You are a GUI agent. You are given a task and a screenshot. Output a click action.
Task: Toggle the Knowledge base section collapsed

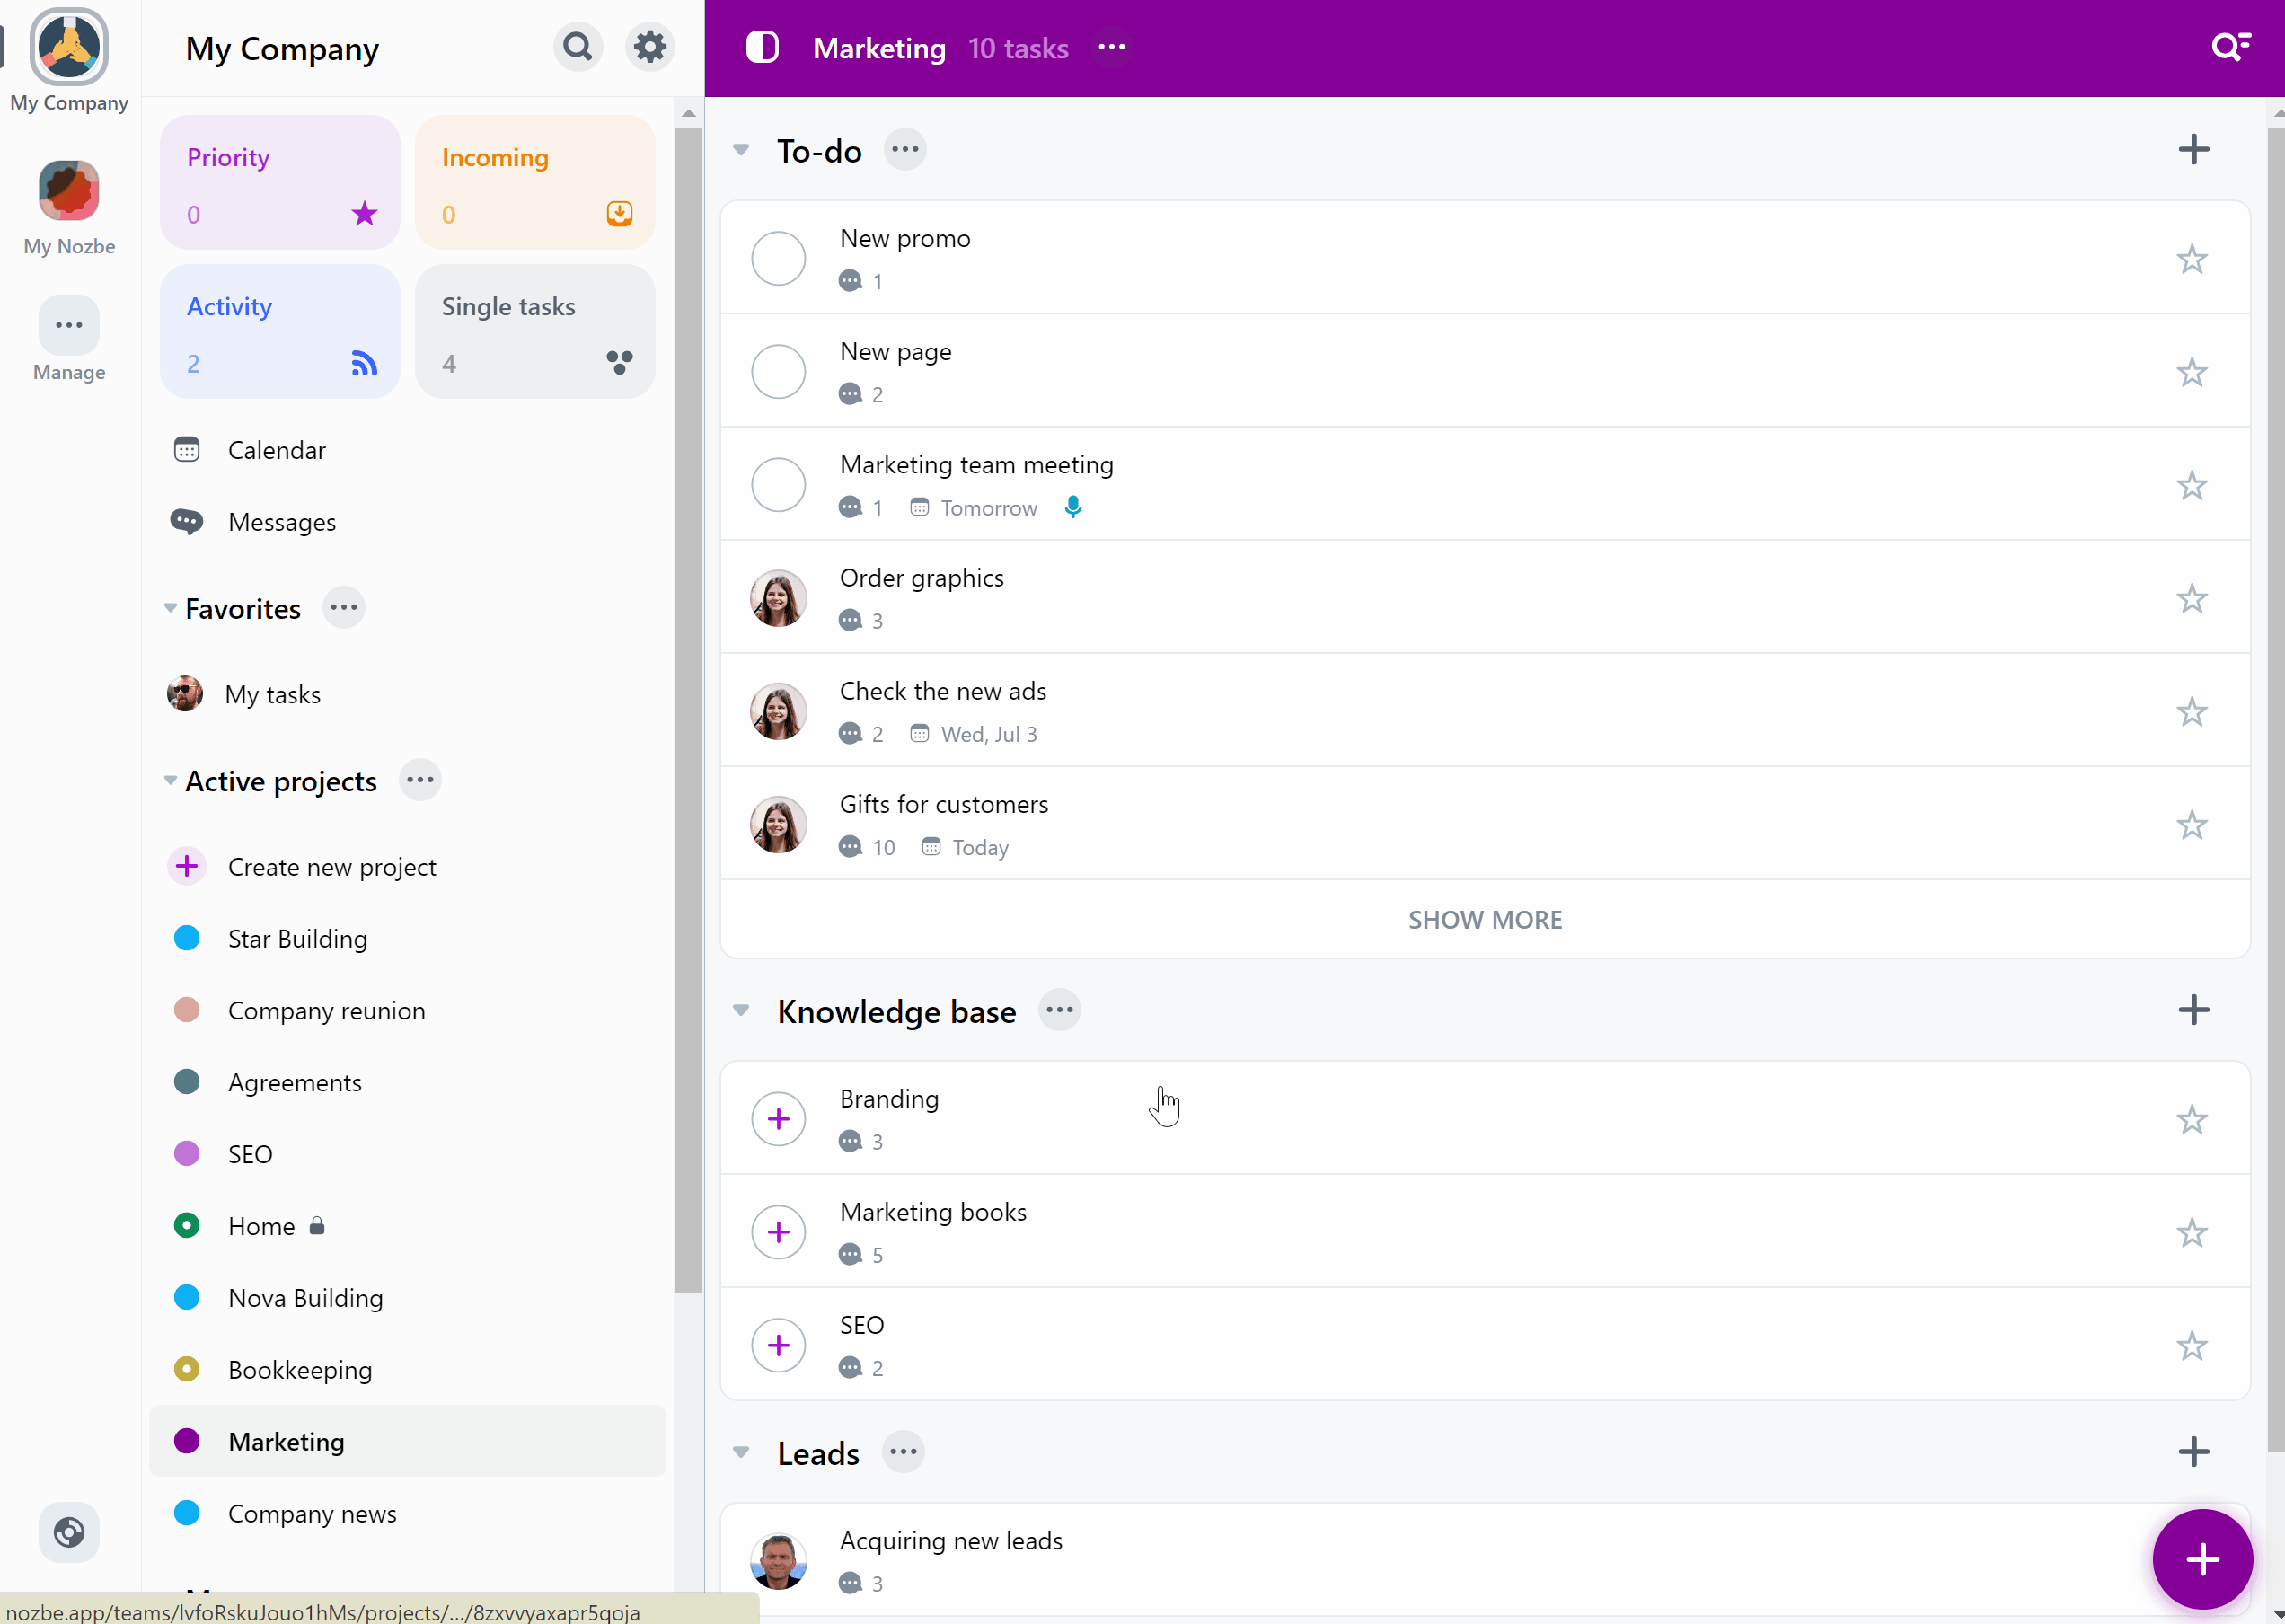[742, 1011]
